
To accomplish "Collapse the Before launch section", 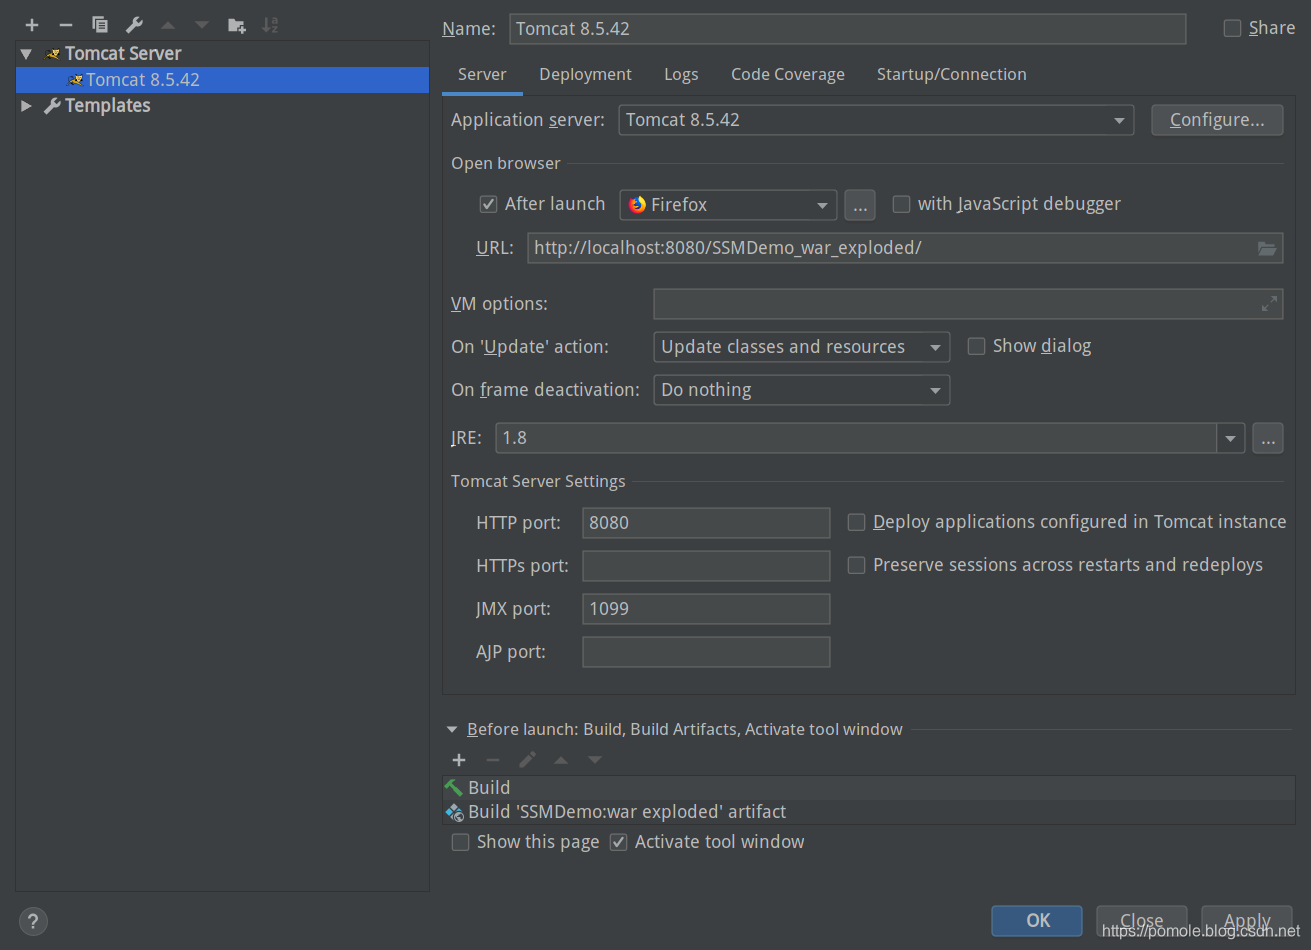I will point(452,730).
